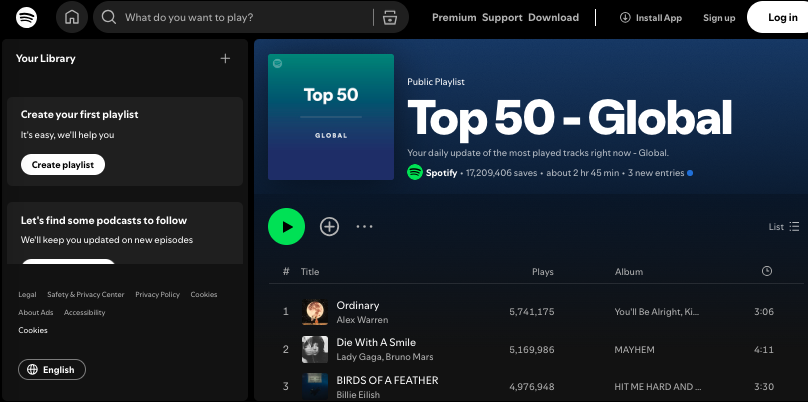Open the Download link
Image resolution: width=808 pixels, height=402 pixels.
553,18
